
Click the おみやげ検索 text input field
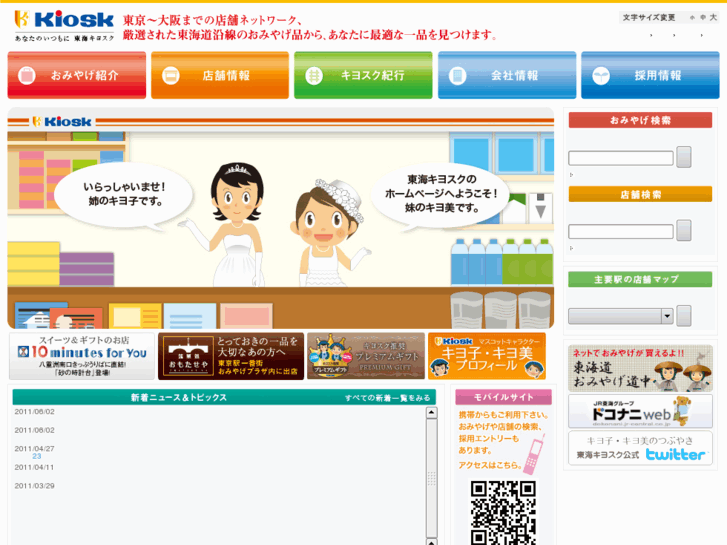621,158
